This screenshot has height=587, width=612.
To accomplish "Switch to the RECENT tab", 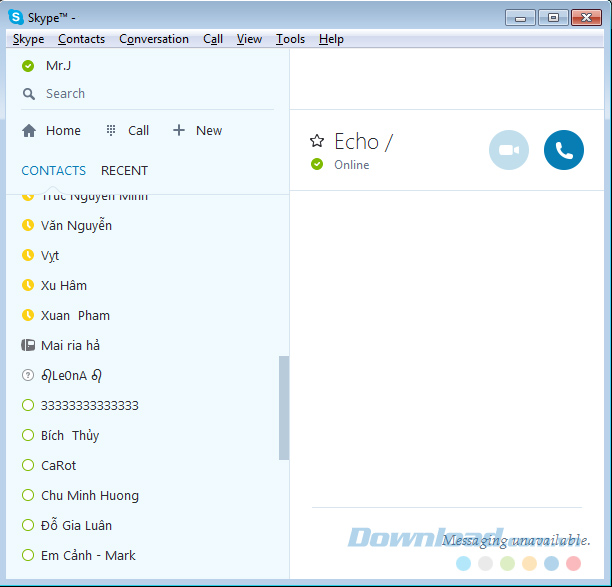I will click(124, 171).
